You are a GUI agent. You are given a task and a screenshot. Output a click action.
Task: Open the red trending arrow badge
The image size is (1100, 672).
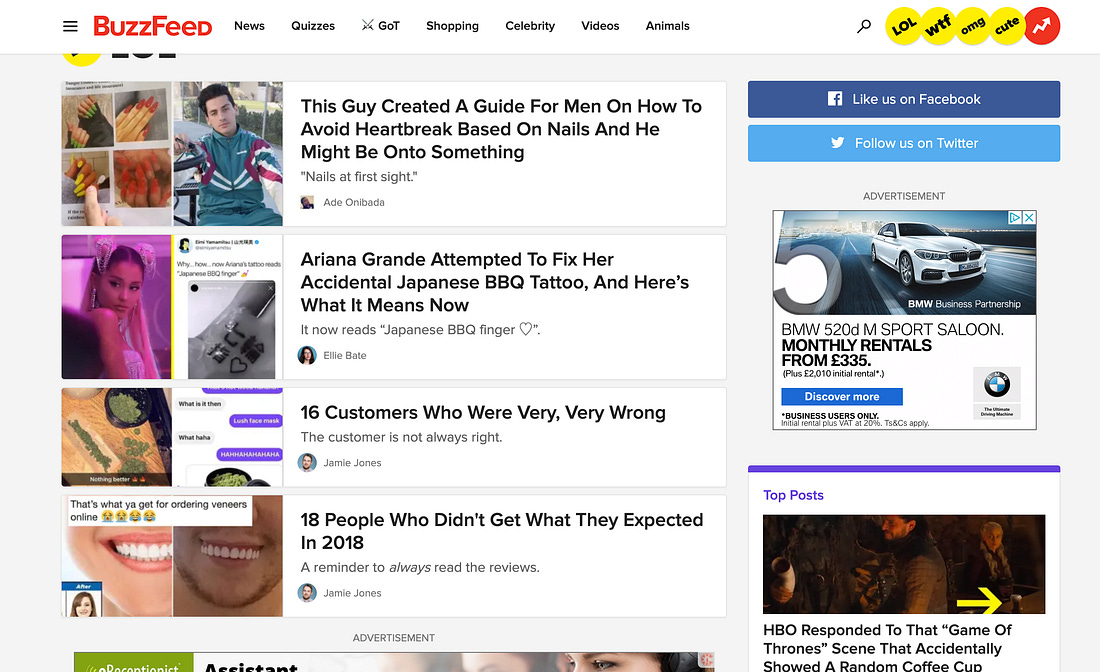coord(1041,27)
